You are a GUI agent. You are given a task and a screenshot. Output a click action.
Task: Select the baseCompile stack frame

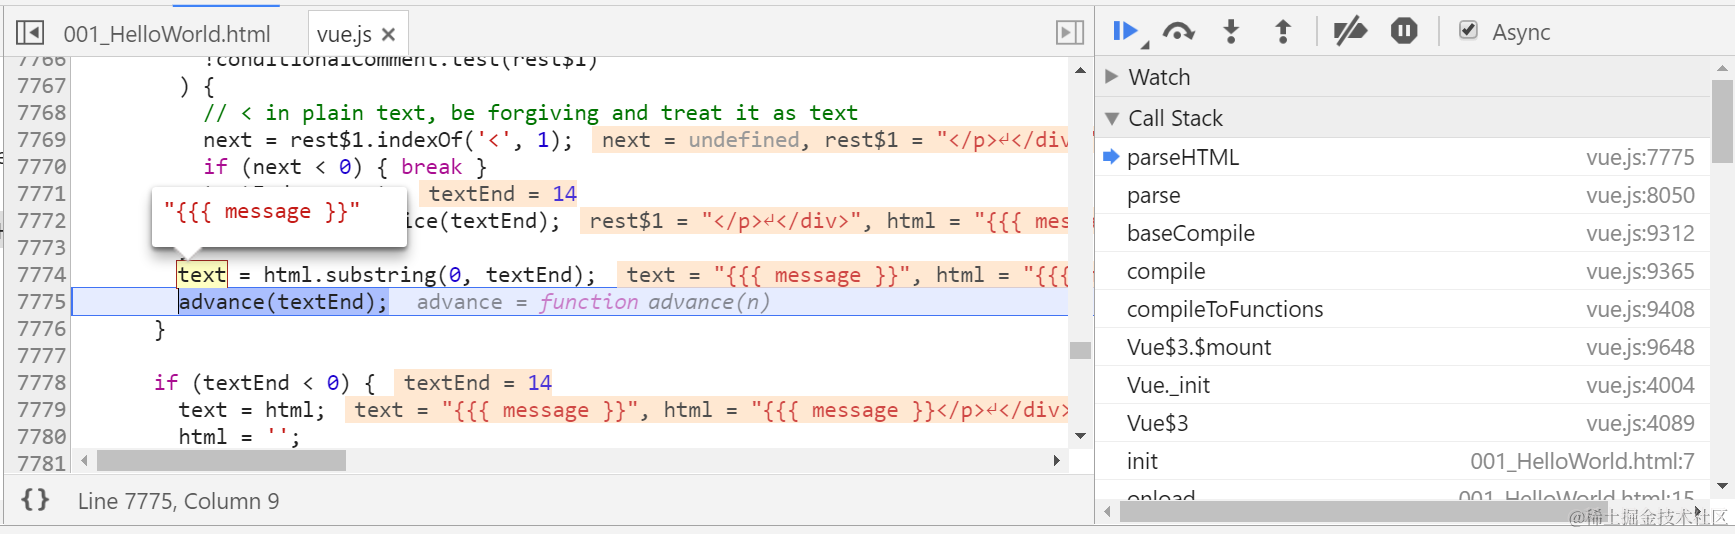[1401, 233]
